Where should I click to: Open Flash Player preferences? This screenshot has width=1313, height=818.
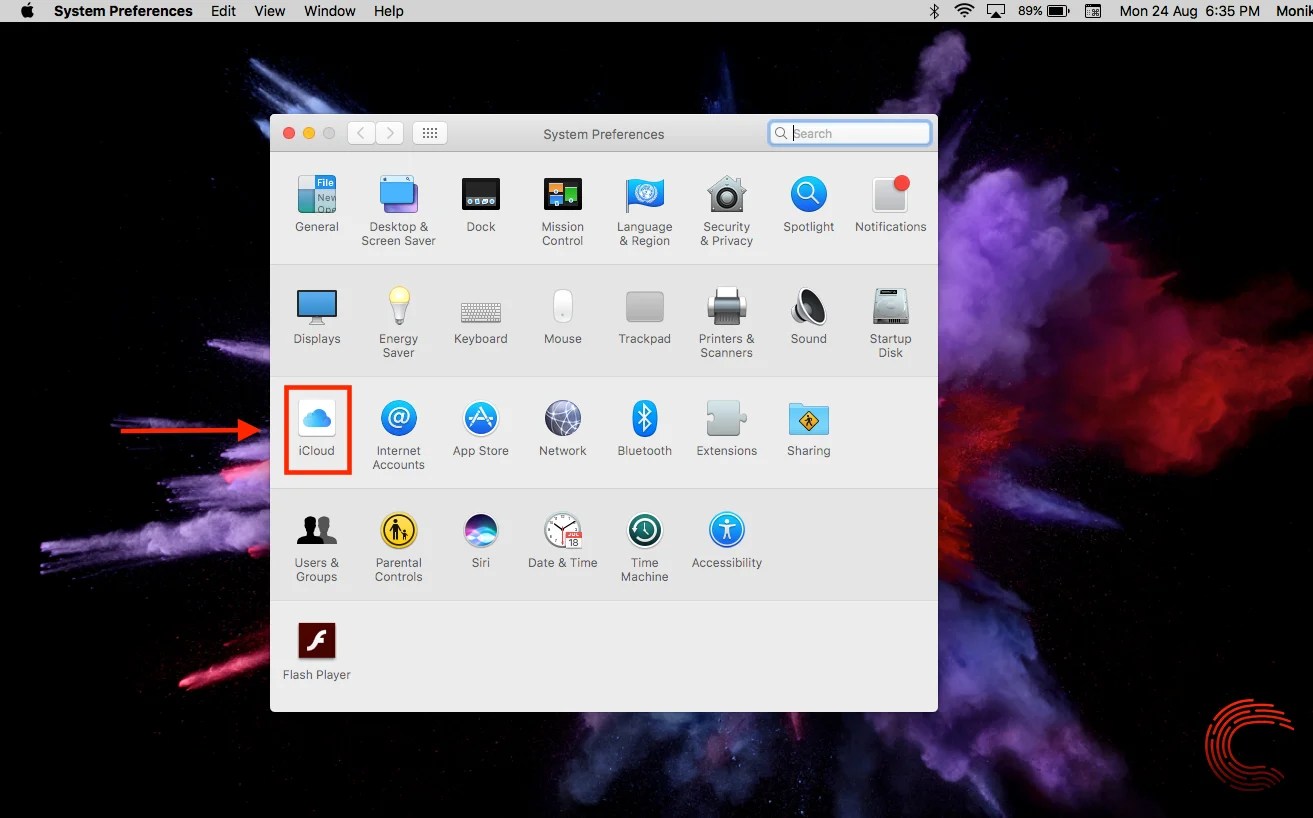coord(316,648)
